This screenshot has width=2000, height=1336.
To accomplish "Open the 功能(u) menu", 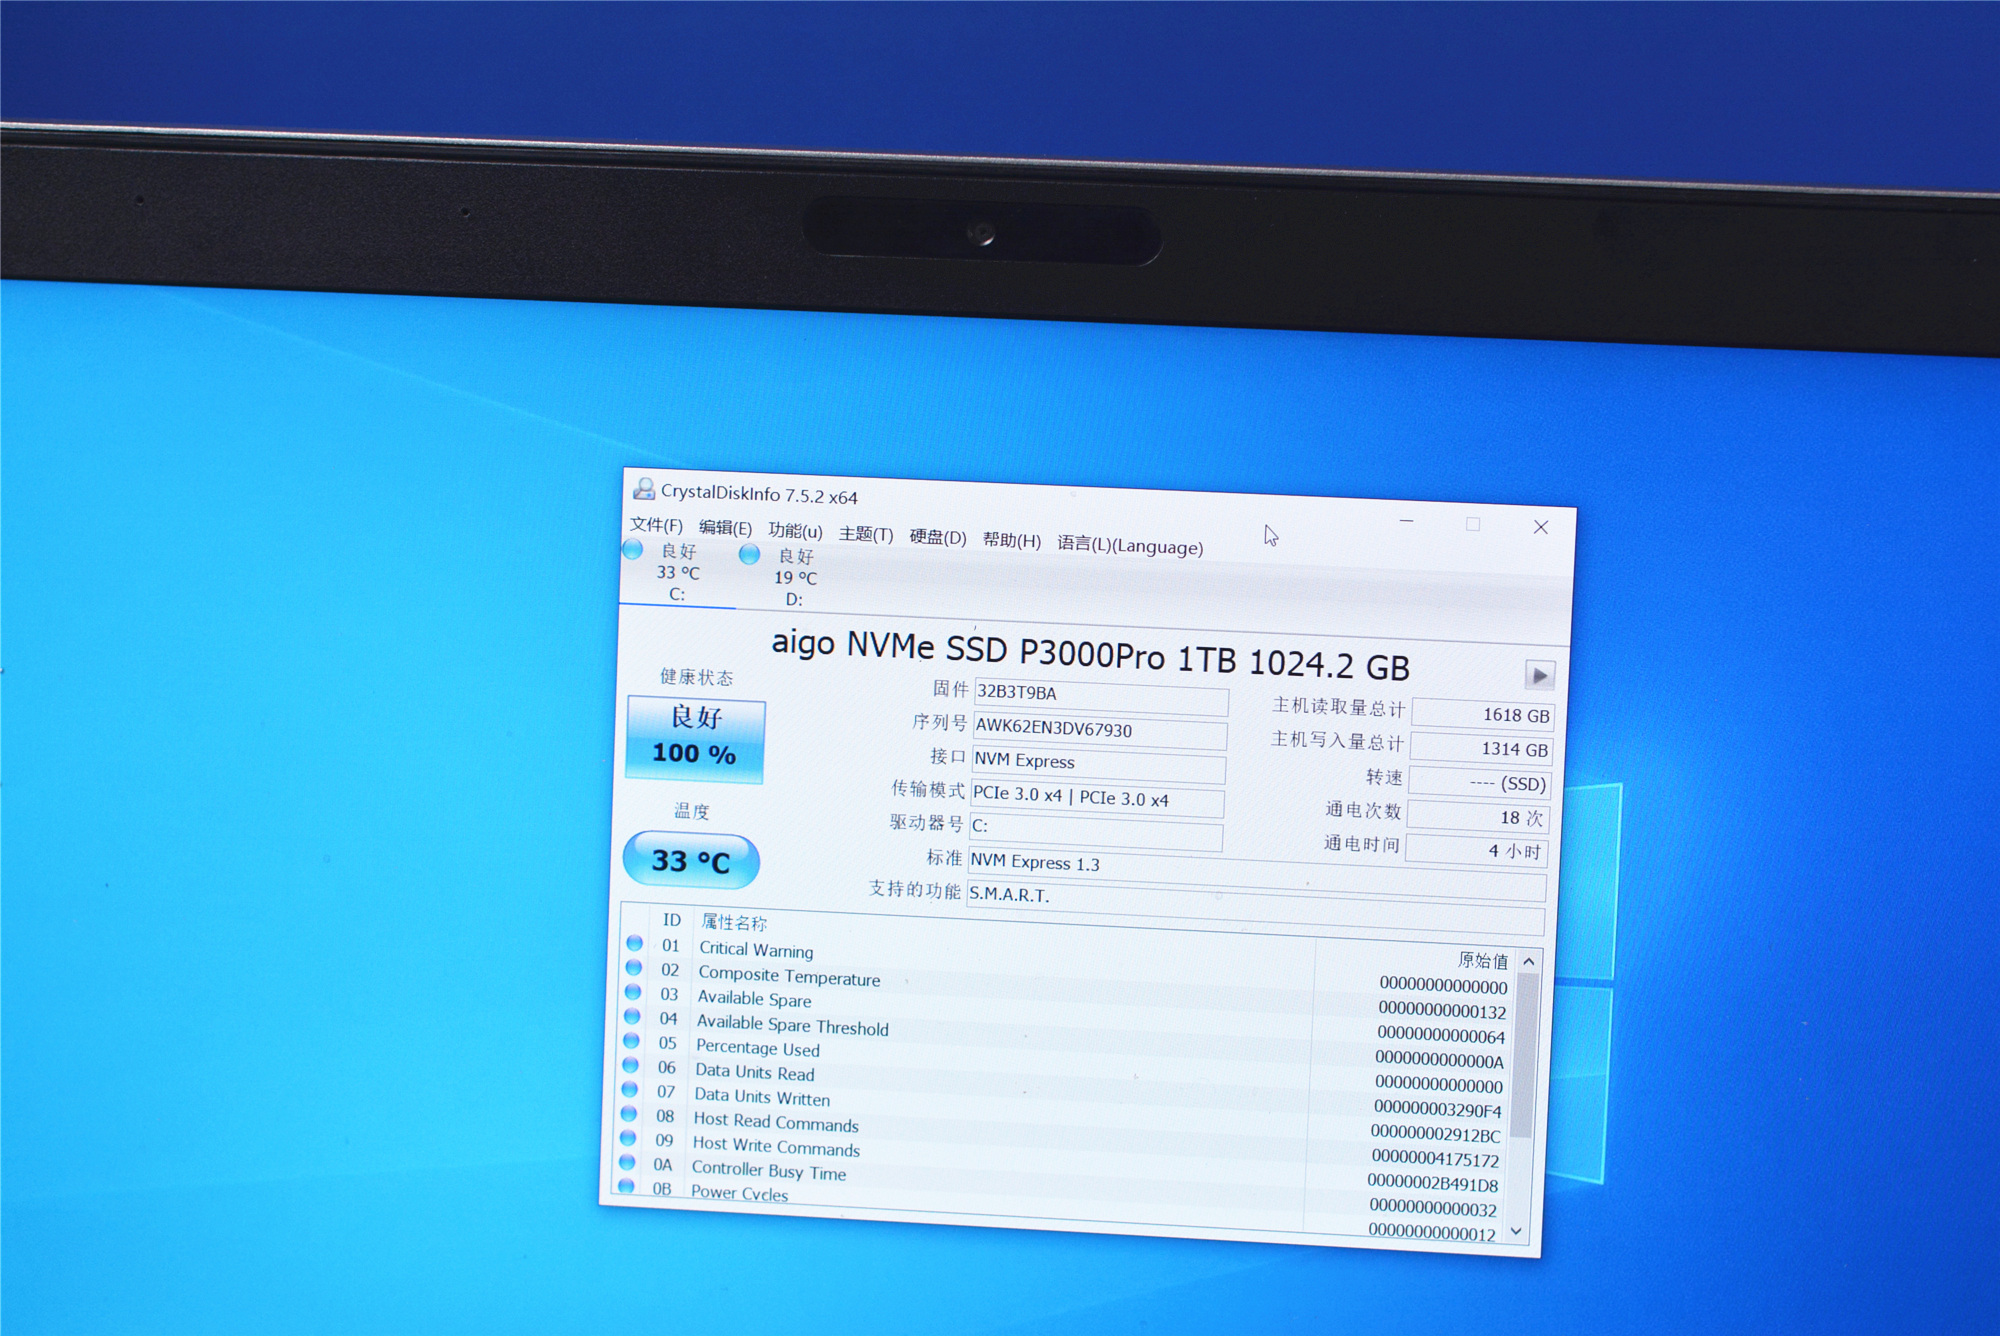I will (795, 530).
